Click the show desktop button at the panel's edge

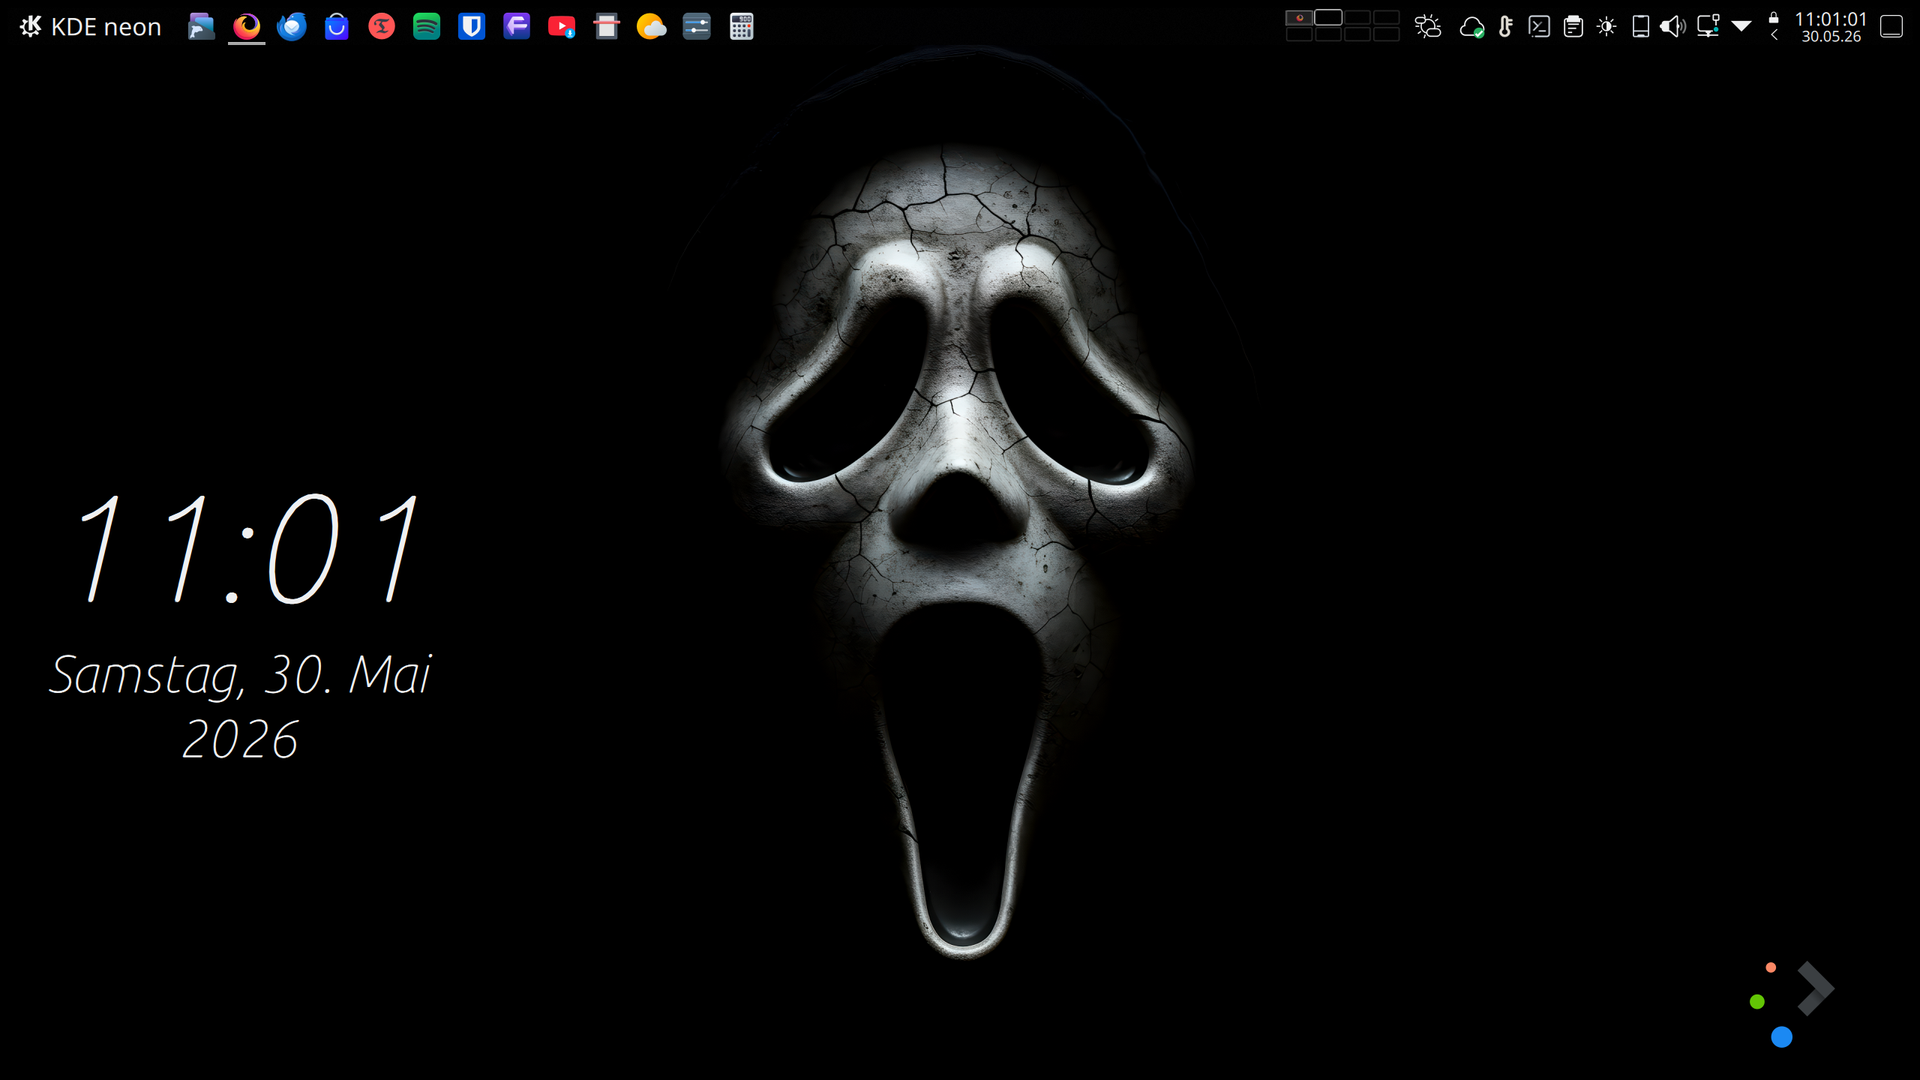(x=1891, y=27)
